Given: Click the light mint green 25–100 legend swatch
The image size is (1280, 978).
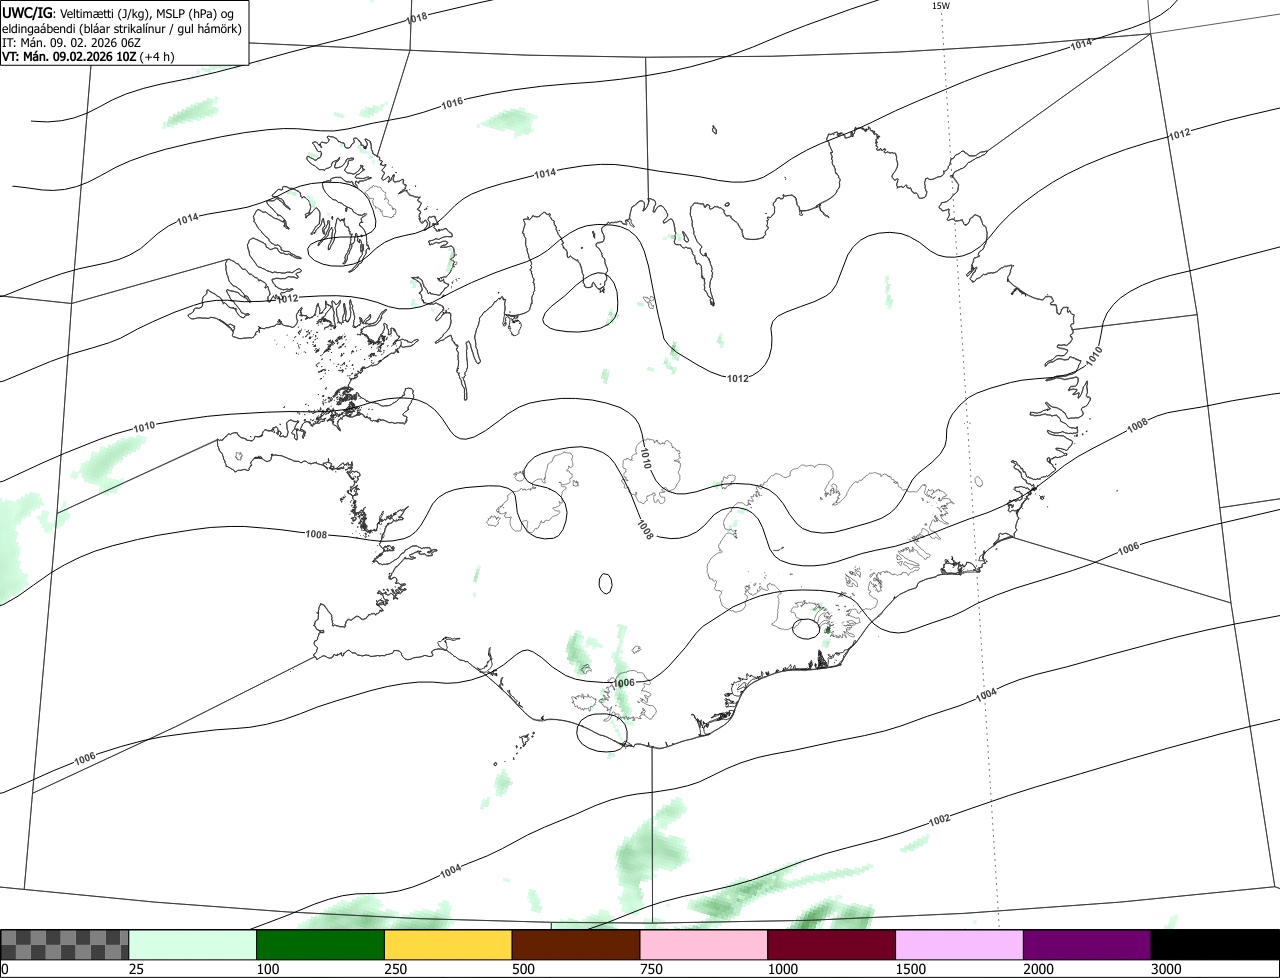Looking at the screenshot, I should (x=193, y=945).
